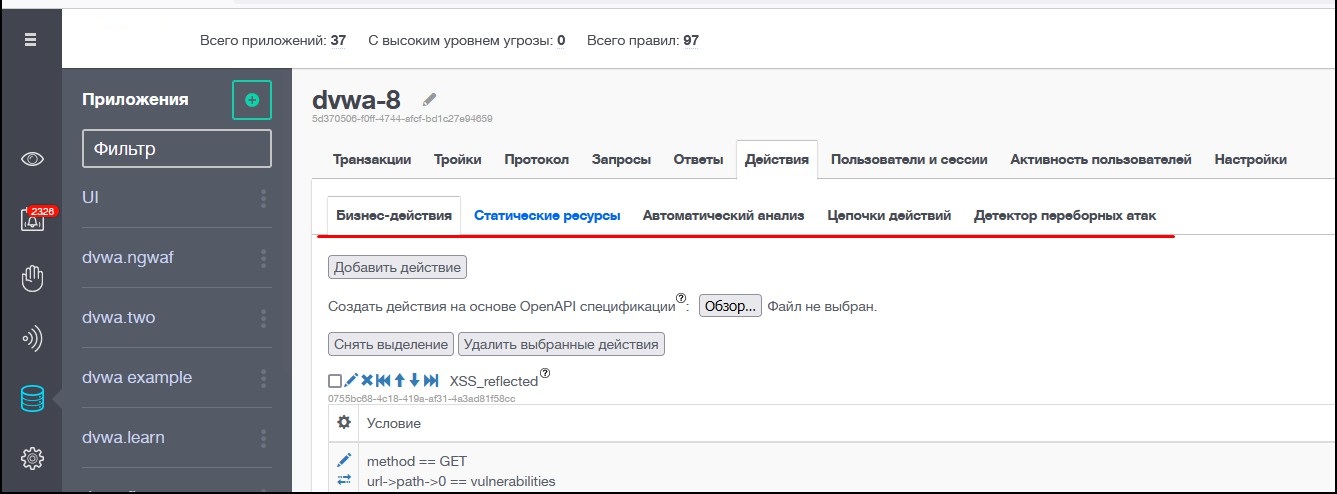Open the Активность пользователей tab
The width and height of the screenshot is (1337, 494).
pos(1101,159)
